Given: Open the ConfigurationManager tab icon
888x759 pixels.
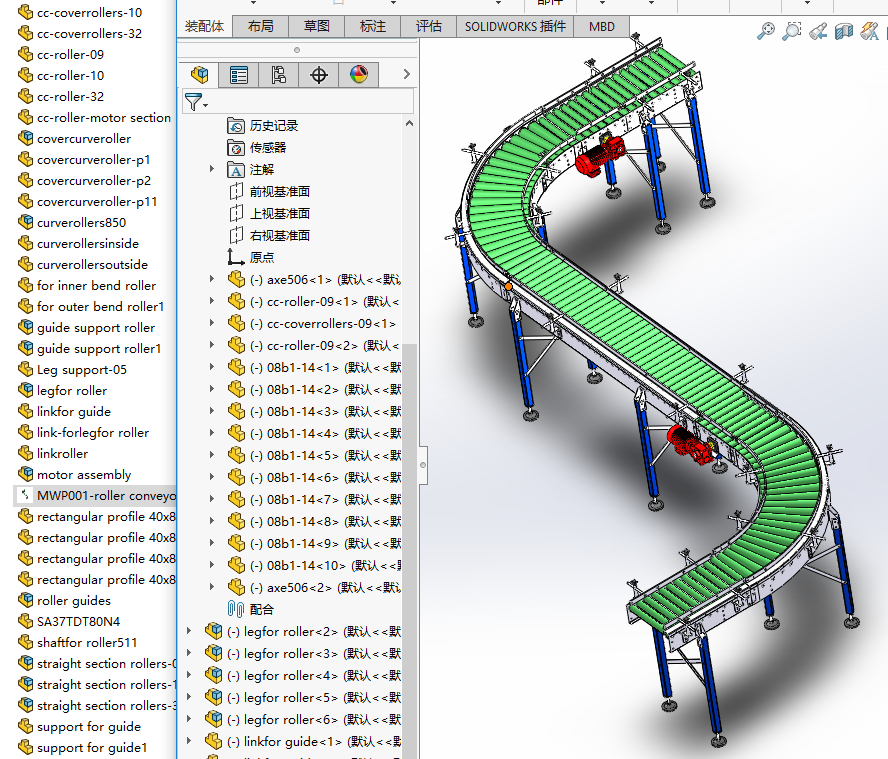Looking at the screenshot, I should click(x=278, y=74).
